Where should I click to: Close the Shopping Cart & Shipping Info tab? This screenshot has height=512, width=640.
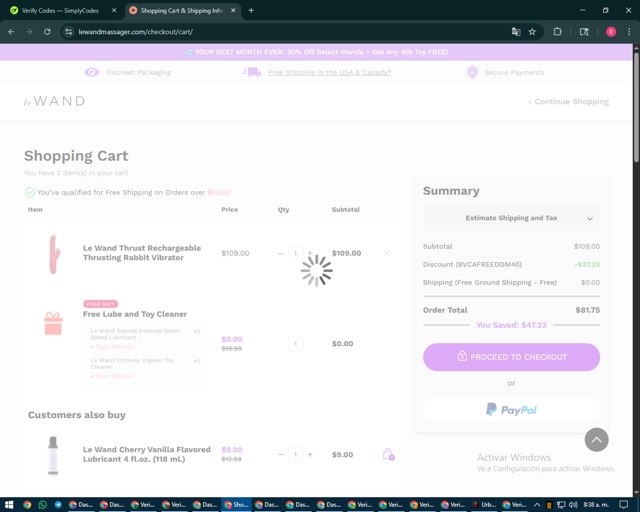click(x=233, y=11)
